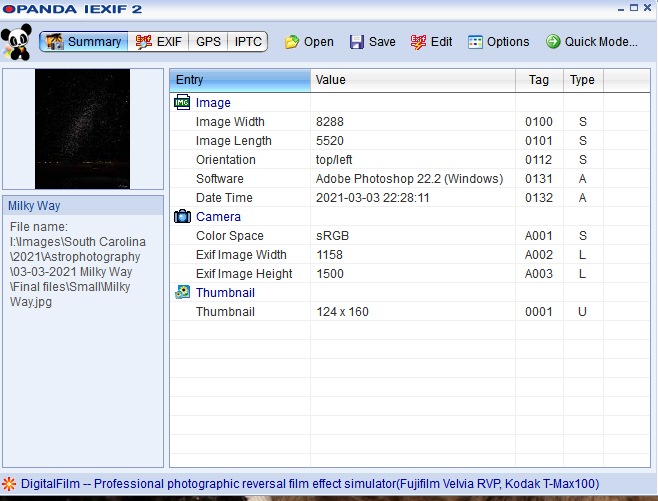Open the IPTC tab

click(248, 42)
